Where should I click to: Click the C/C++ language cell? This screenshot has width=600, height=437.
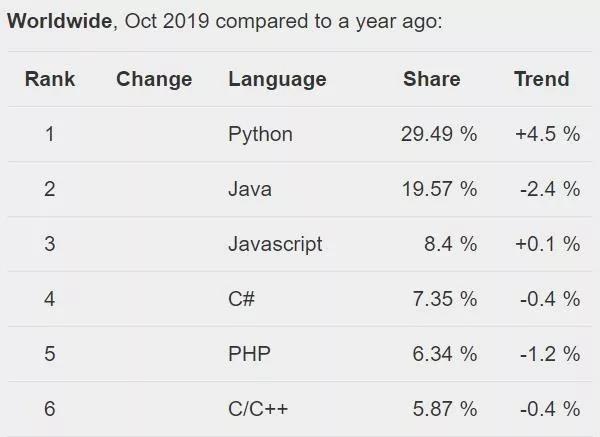tap(257, 409)
